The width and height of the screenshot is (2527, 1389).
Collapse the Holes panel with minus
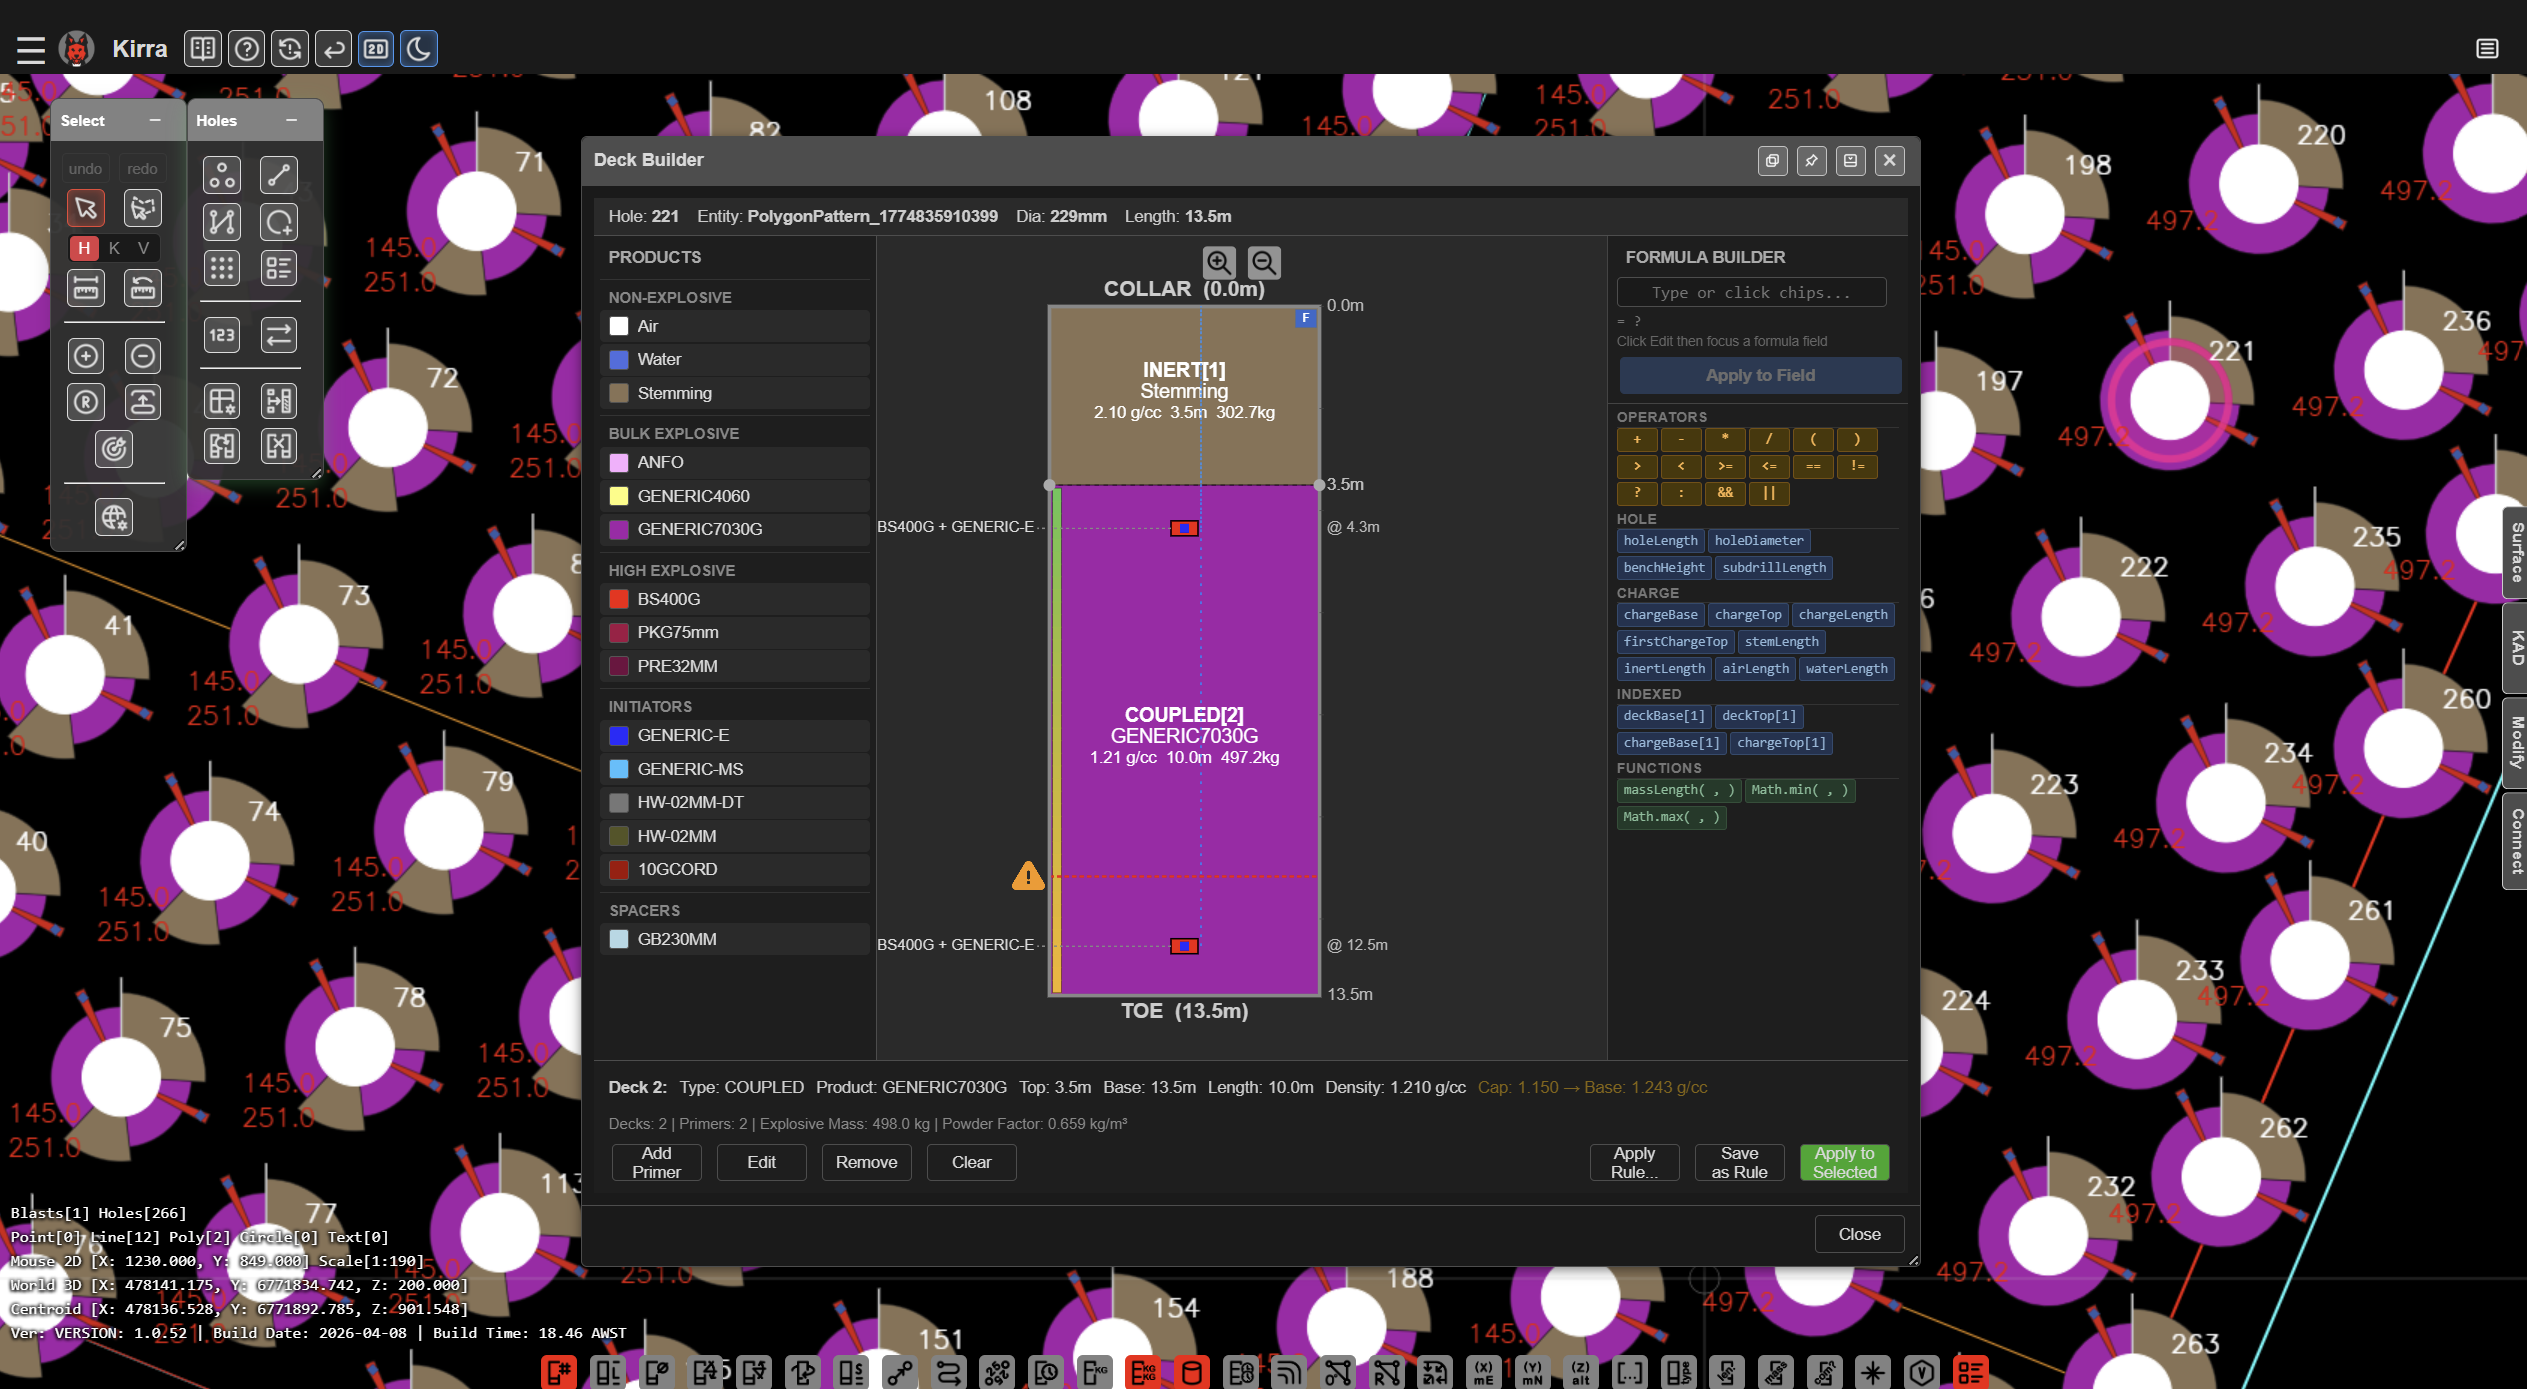click(292, 120)
